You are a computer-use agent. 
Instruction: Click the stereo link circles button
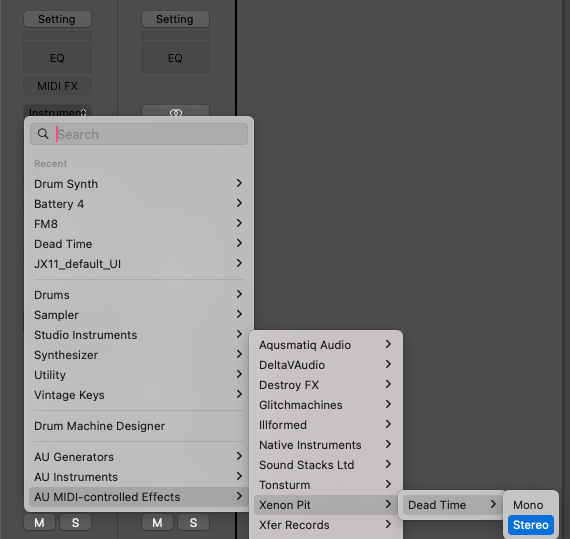[176, 112]
